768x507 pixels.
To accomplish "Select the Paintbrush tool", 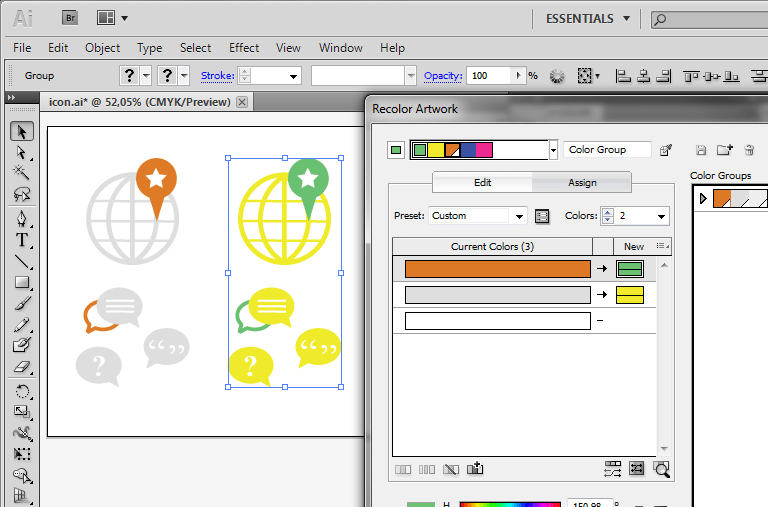I will point(22,304).
